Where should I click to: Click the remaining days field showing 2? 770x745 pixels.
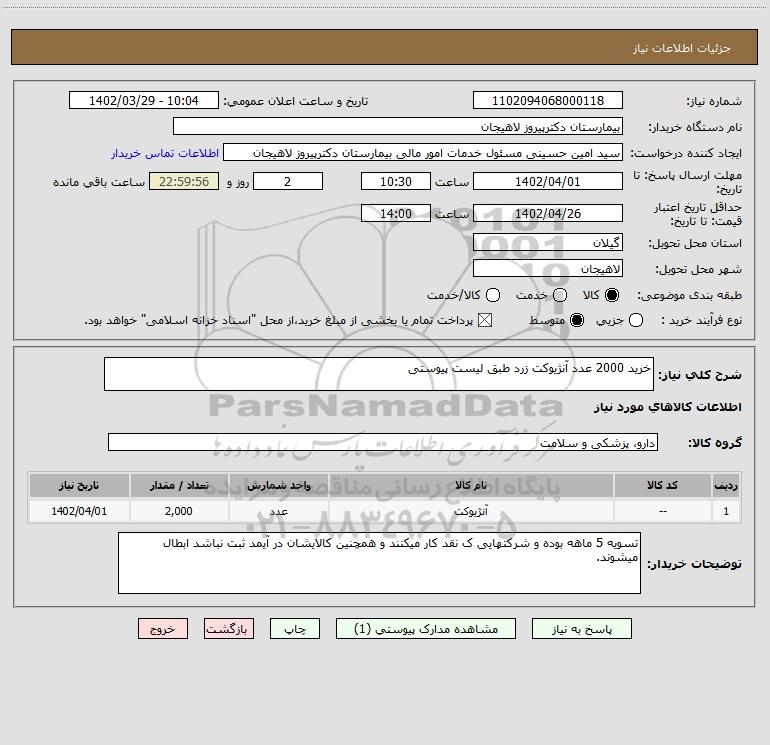tap(288, 182)
